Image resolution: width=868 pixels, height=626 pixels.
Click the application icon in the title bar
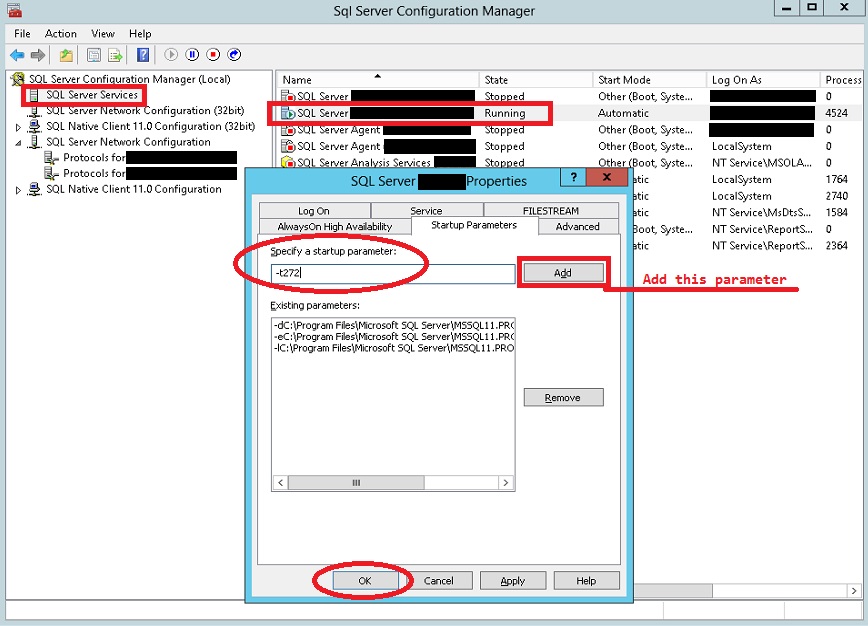coord(14,10)
